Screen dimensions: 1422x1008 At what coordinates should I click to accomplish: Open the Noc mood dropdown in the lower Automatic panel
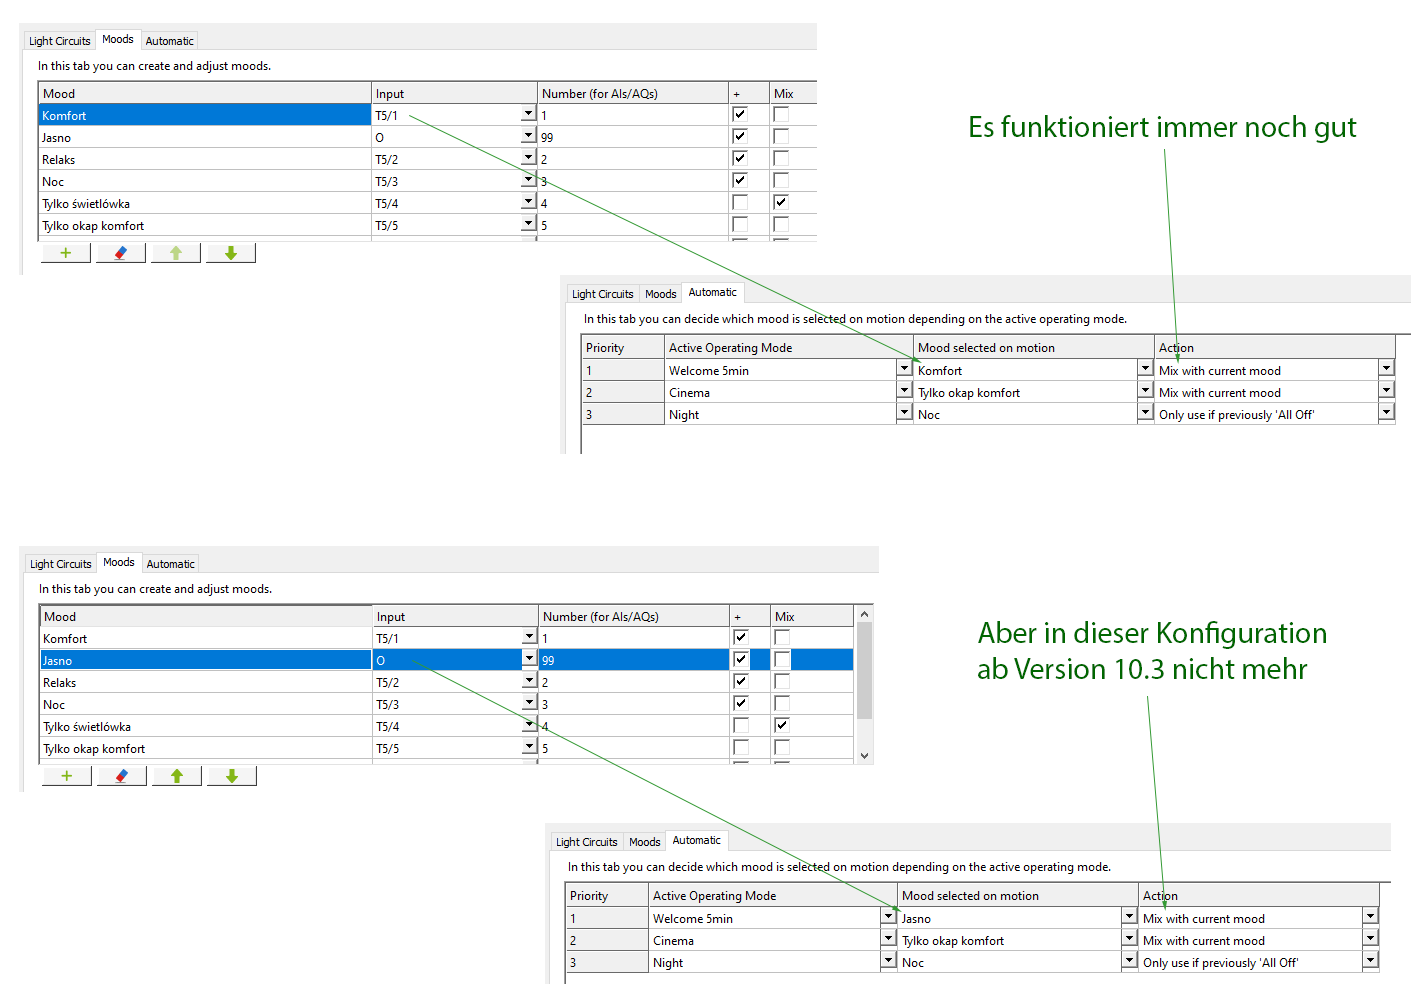click(x=1129, y=962)
